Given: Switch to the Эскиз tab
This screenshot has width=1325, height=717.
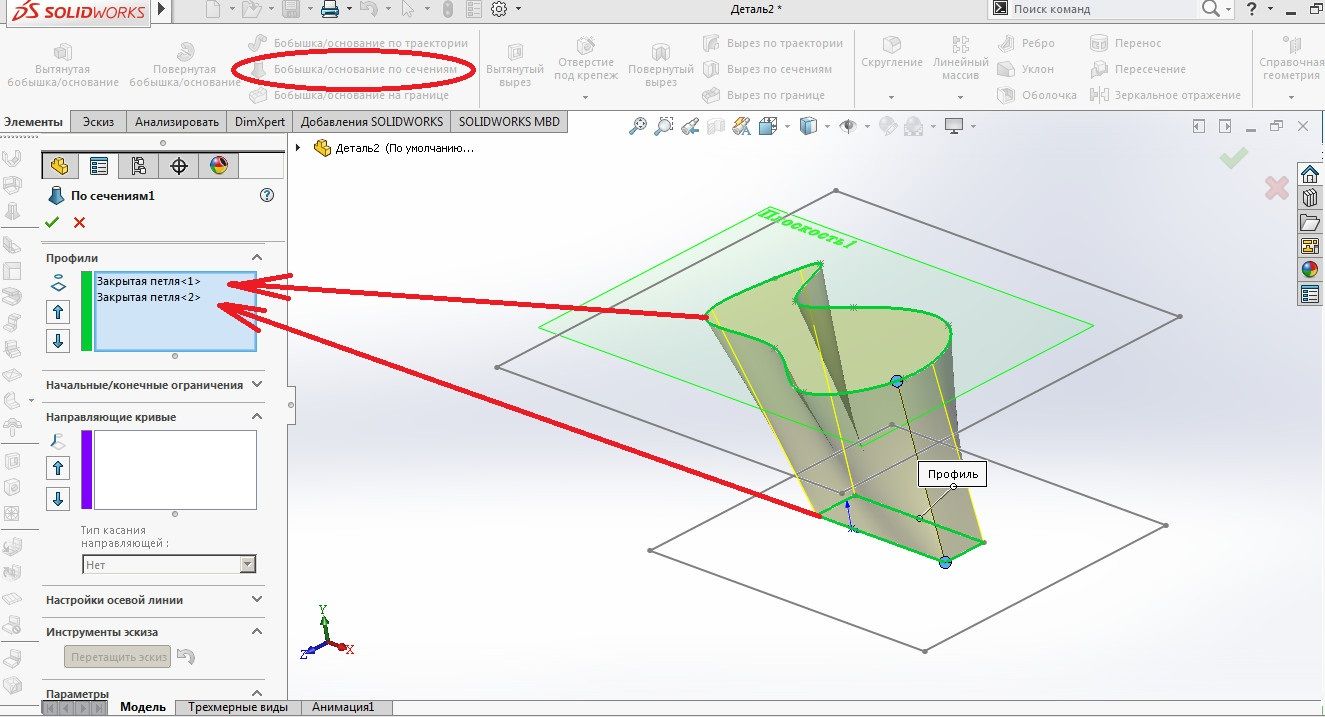Looking at the screenshot, I should [98, 122].
